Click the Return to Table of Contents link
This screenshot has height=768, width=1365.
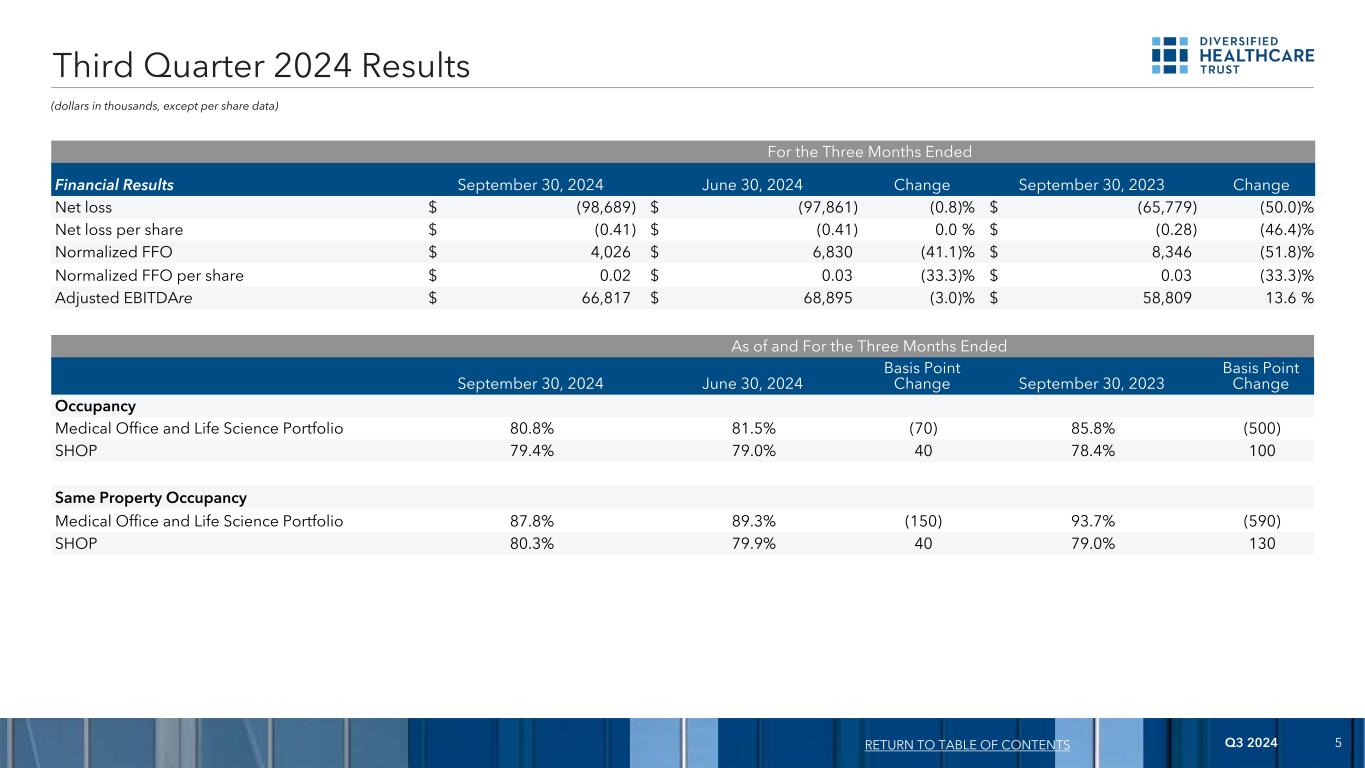click(965, 745)
